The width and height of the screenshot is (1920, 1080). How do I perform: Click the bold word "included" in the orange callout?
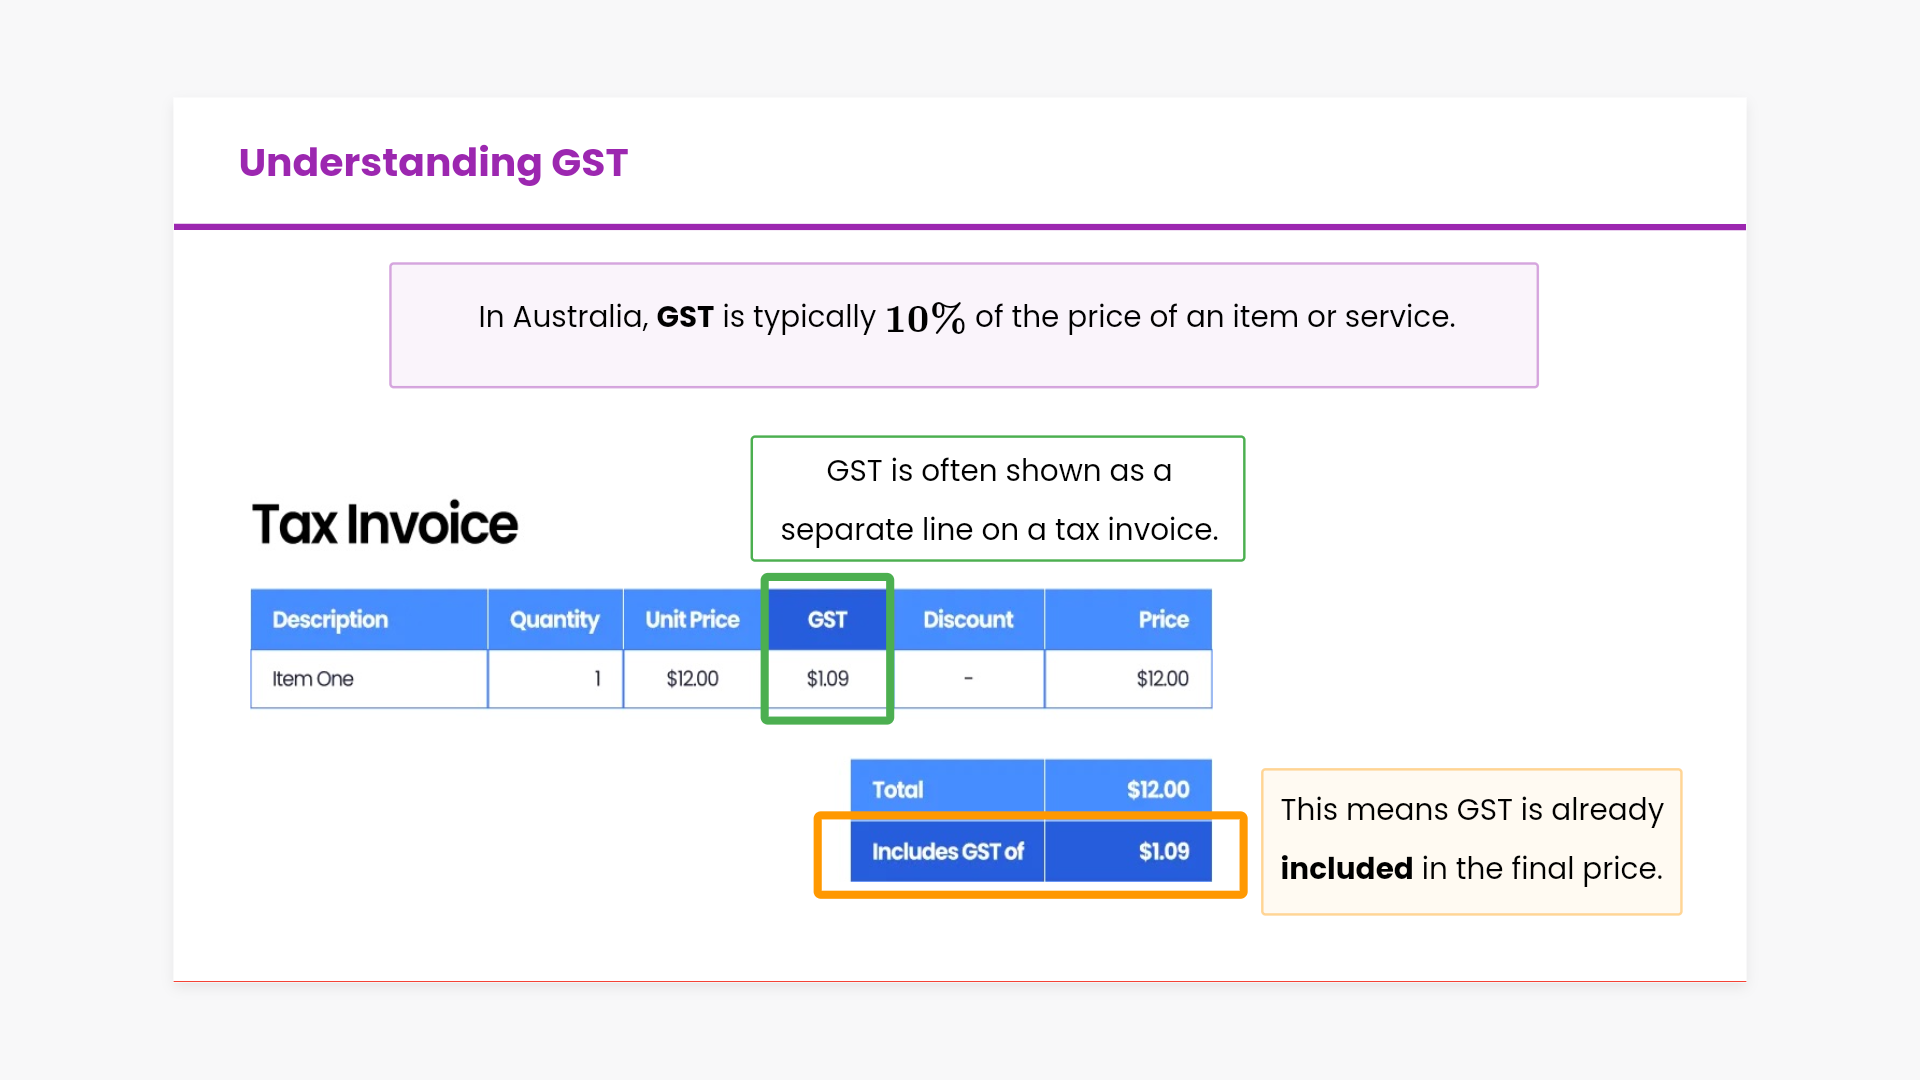coord(1346,869)
